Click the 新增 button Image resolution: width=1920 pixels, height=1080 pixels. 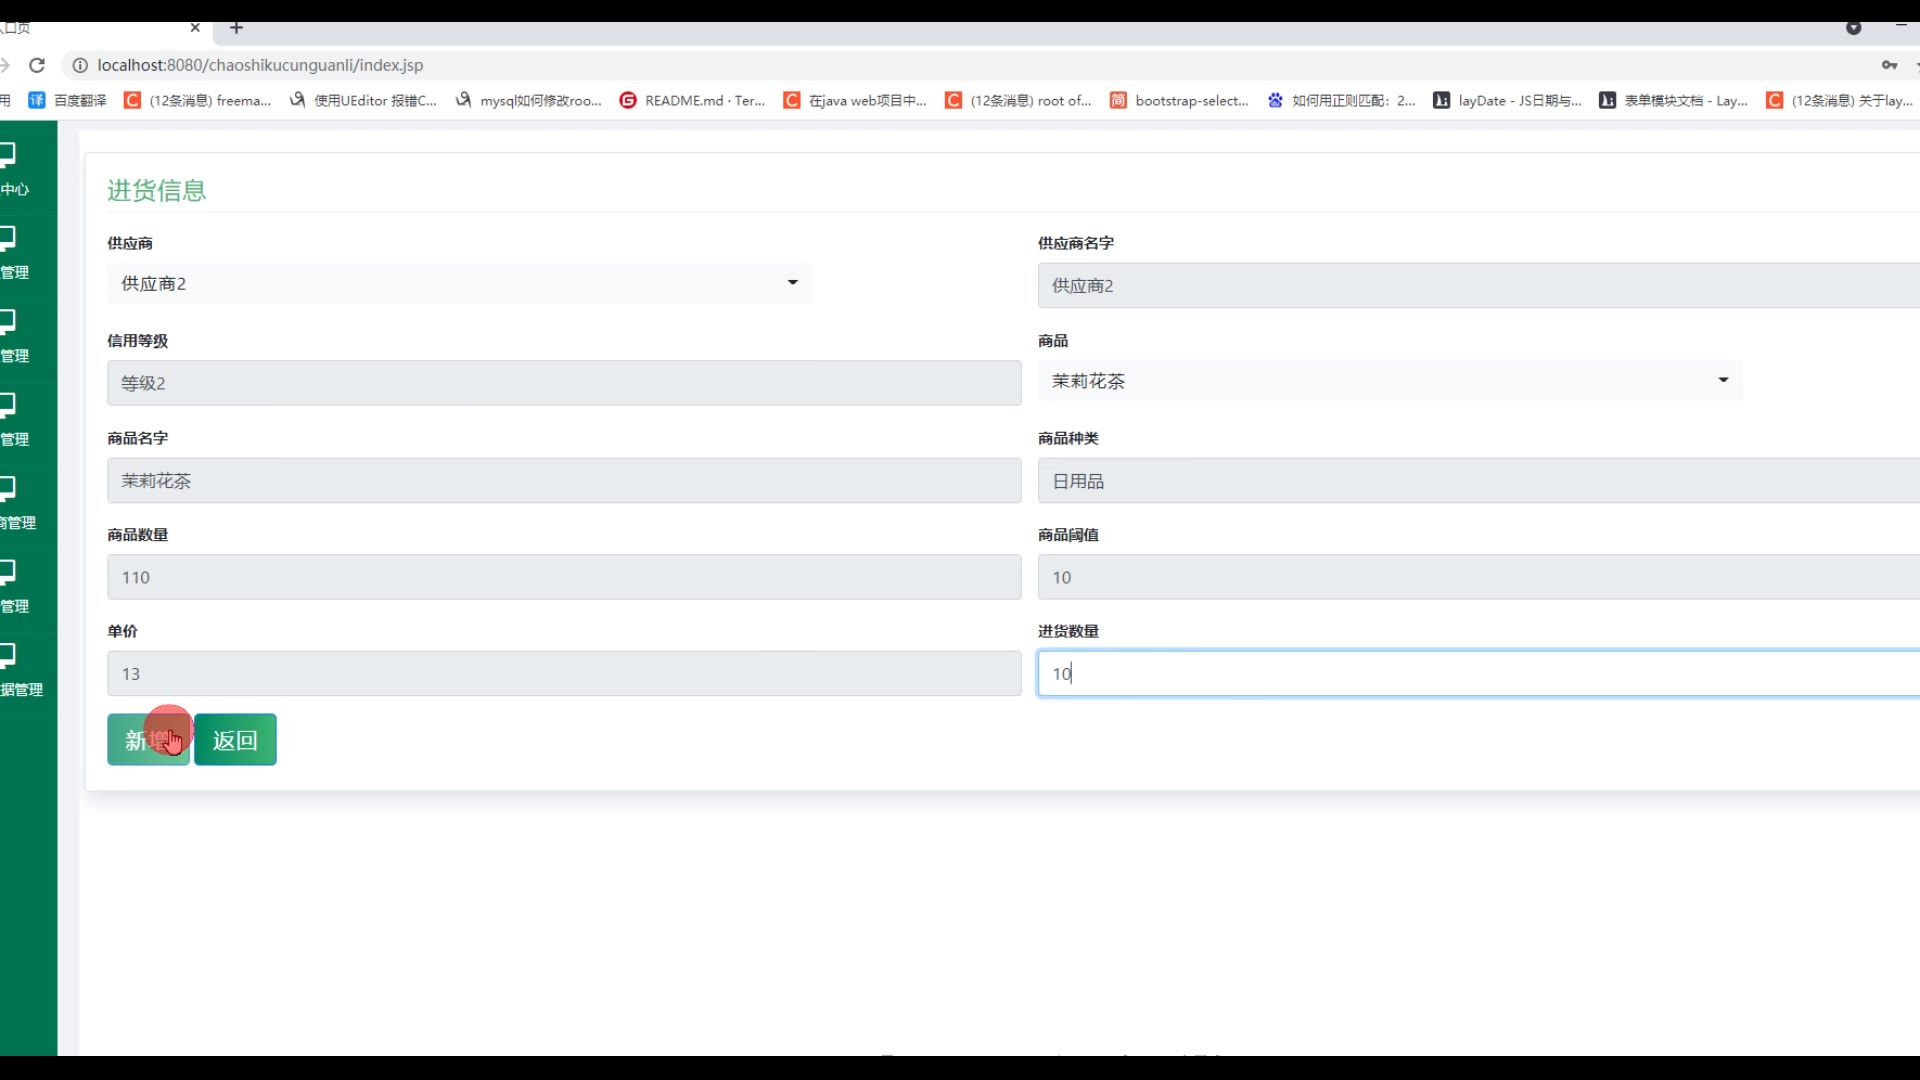148,740
